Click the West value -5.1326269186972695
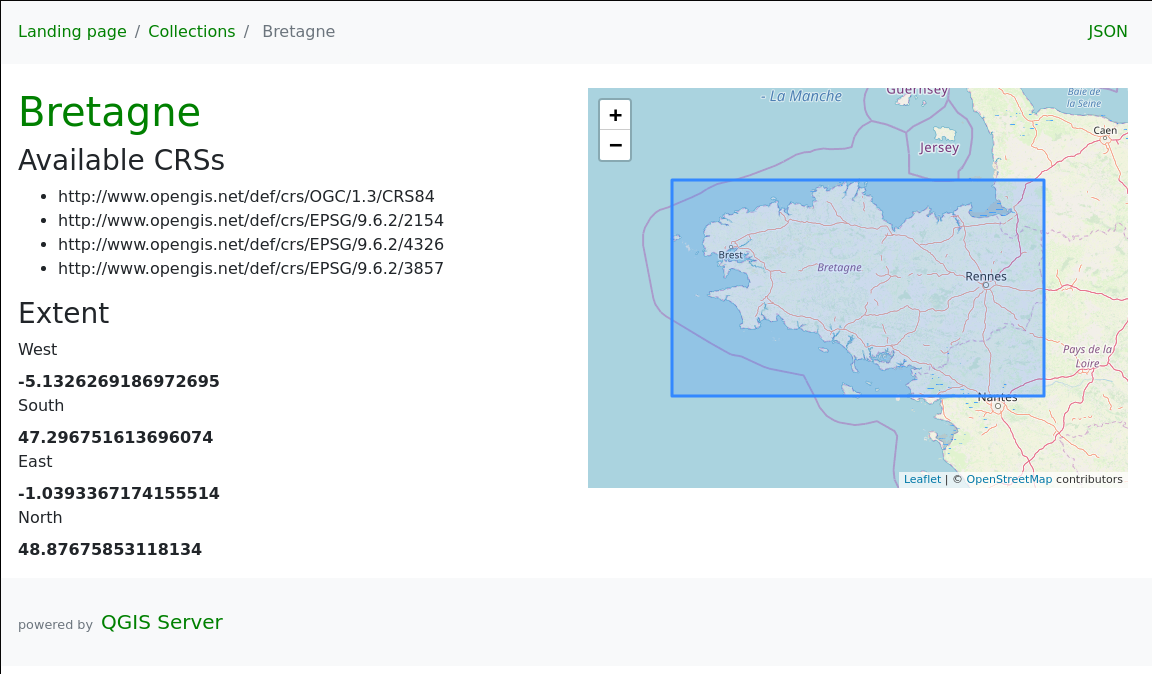This screenshot has width=1152, height=674. pyautogui.click(x=119, y=381)
